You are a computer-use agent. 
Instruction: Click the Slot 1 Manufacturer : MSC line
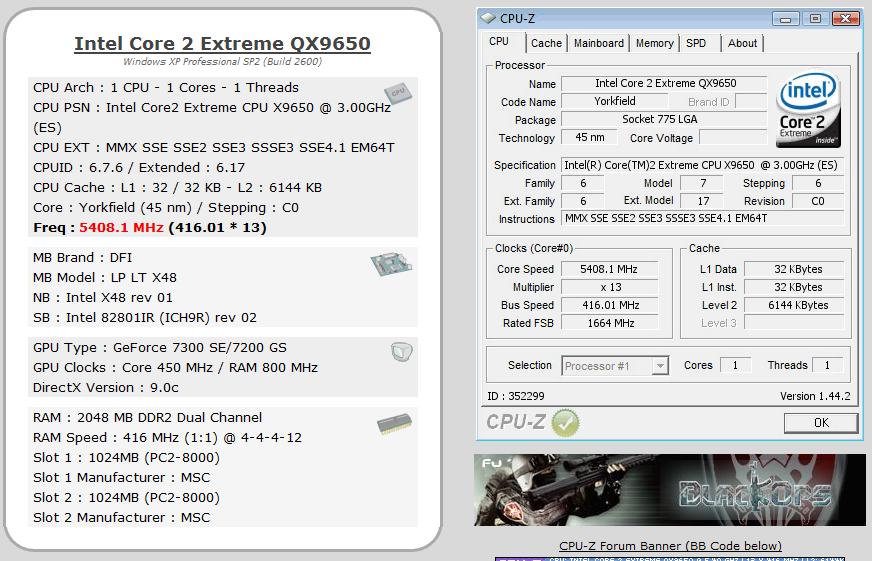121,478
